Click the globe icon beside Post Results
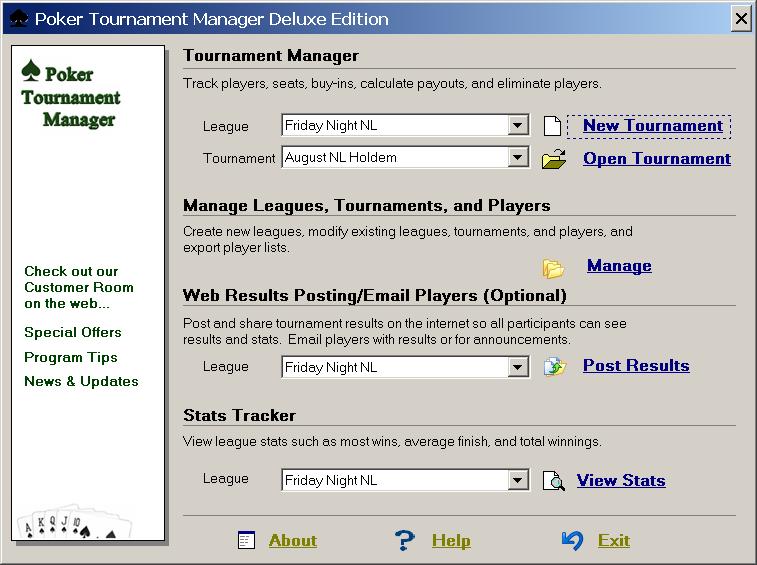The width and height of the screenshot is (757, 565). [x=555, y=367]
